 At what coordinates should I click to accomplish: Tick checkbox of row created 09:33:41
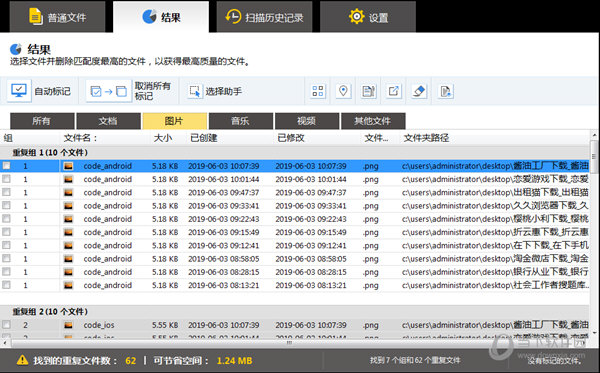7,205
